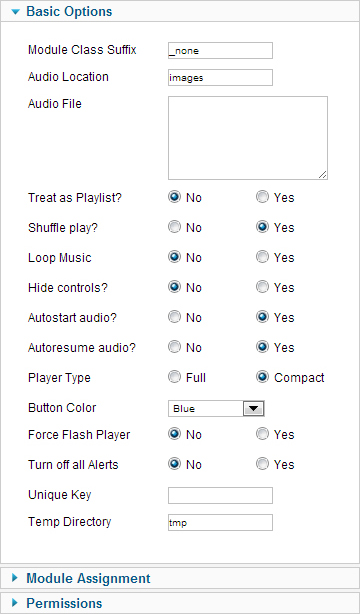Click the Unique Key text field

click(220, 495)
